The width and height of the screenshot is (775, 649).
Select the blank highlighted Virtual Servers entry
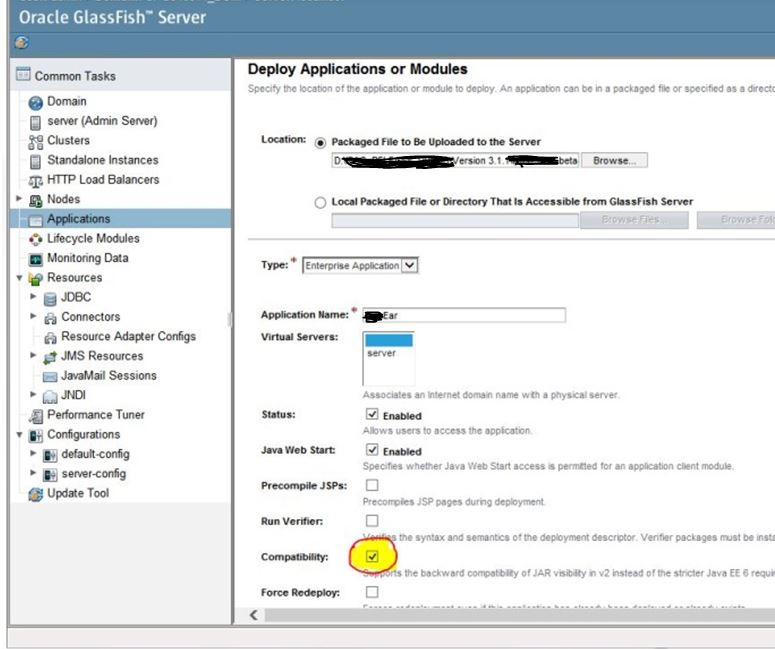388,340
